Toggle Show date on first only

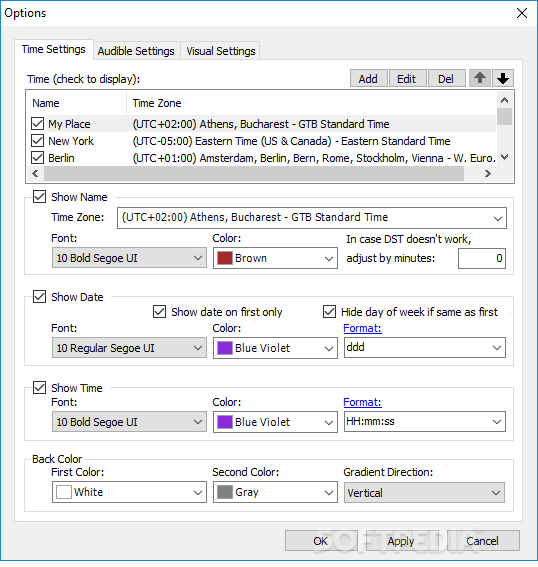coord(159,312)
